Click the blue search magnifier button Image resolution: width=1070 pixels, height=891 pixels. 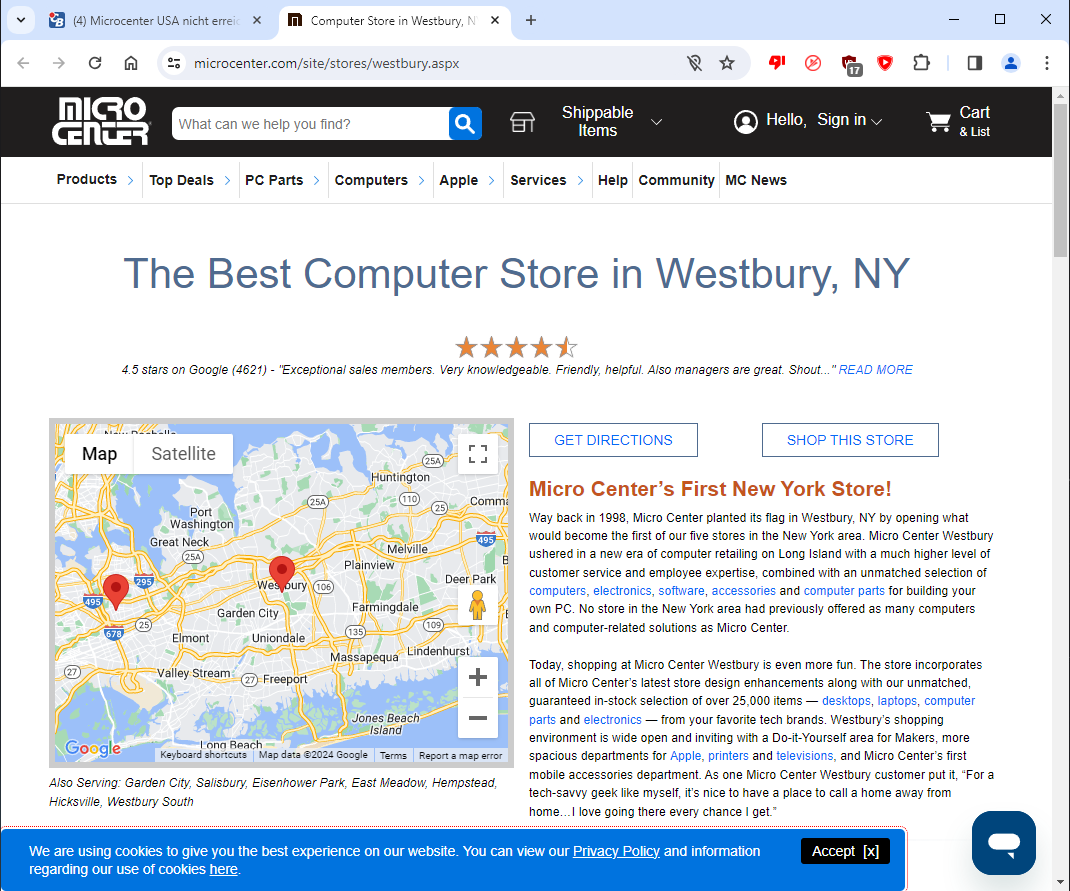click(x=465, y=123)
